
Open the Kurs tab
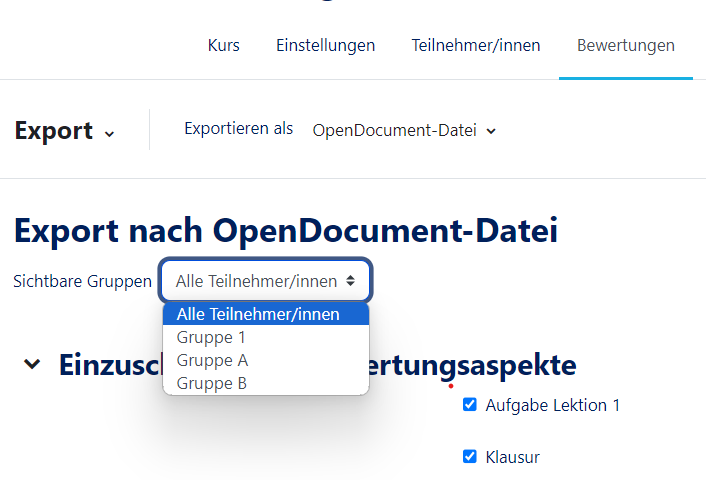pos(223,45)
